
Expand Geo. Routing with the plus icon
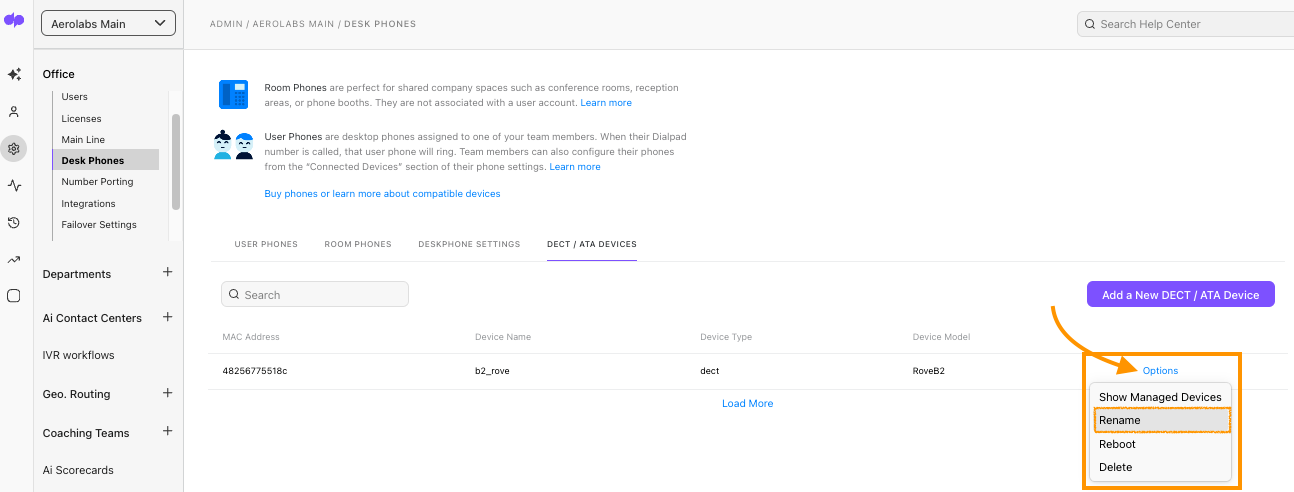click(x=167, y=392)
